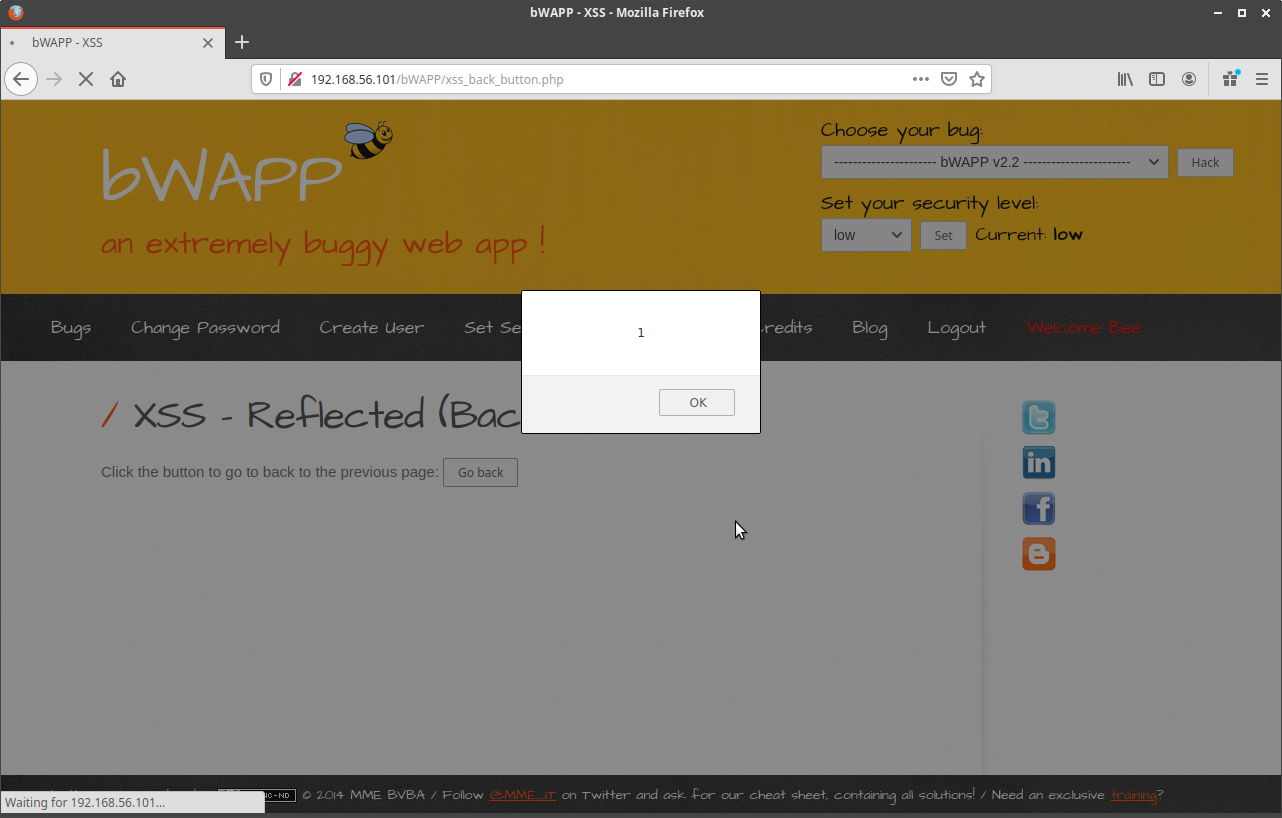Open a new tab
The image size is (1282, 818).
[x=242, y=42]
